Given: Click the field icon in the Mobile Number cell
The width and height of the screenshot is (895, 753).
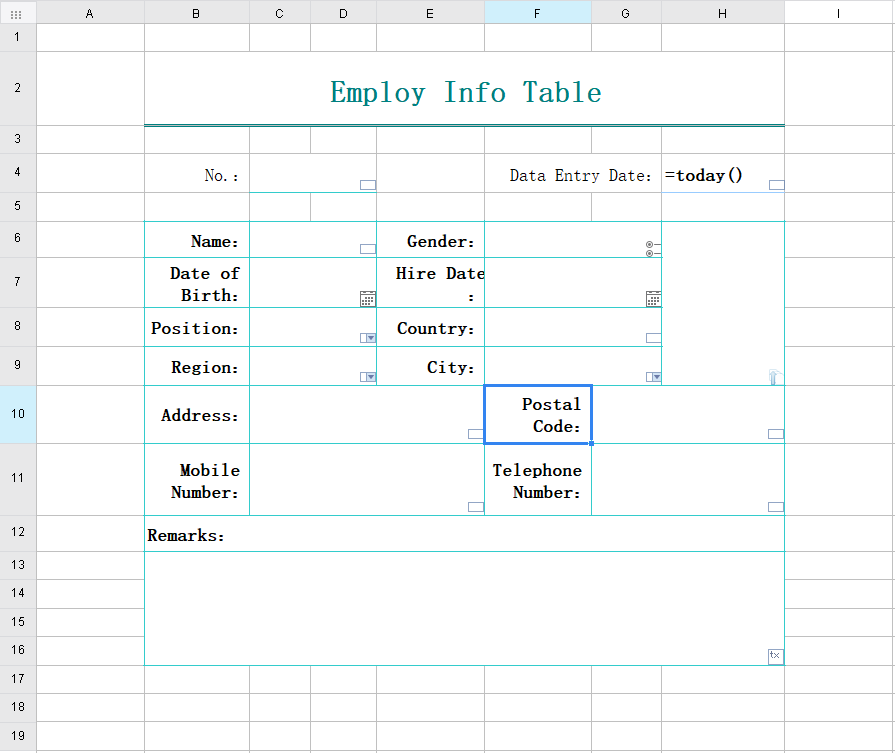Looking at the screenshot, I should tap(474, 507).
